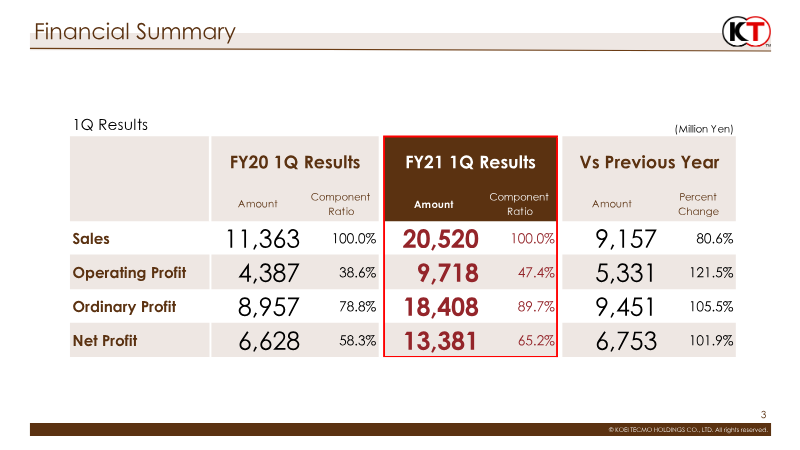Click FY21 net profit value 13,381
This screenshot has height=450, width=800.
(441, 341)
